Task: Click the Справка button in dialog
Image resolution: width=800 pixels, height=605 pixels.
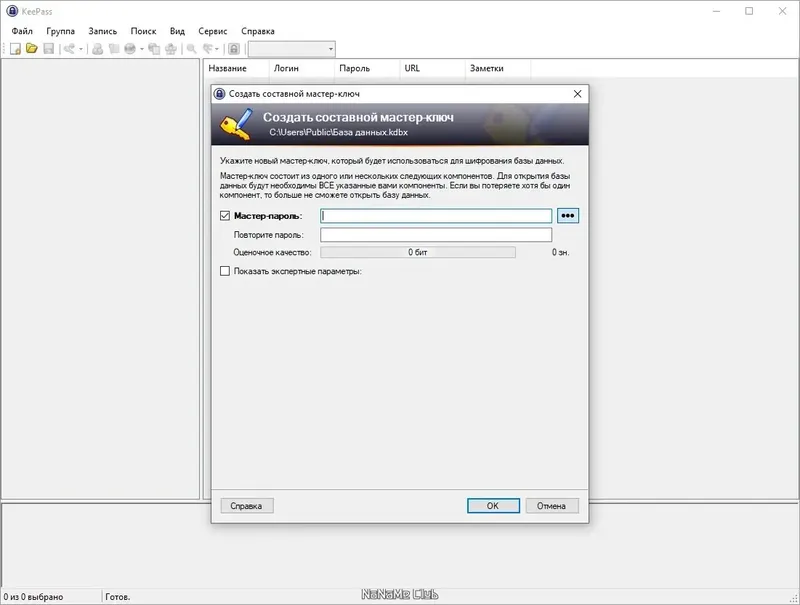Action: 247,506
